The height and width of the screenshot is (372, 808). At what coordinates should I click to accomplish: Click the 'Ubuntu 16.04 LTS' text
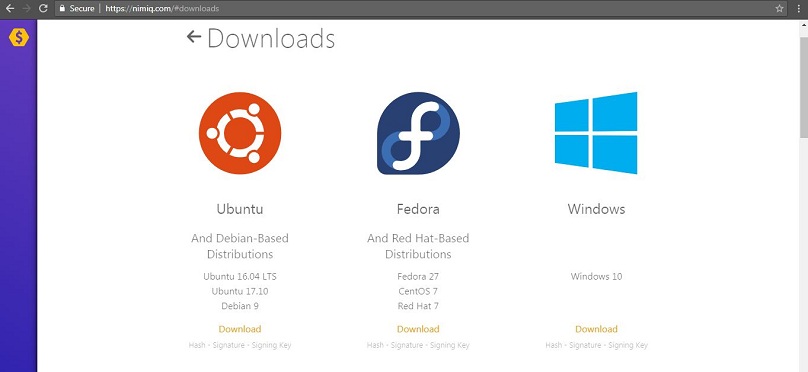point(240,276)
